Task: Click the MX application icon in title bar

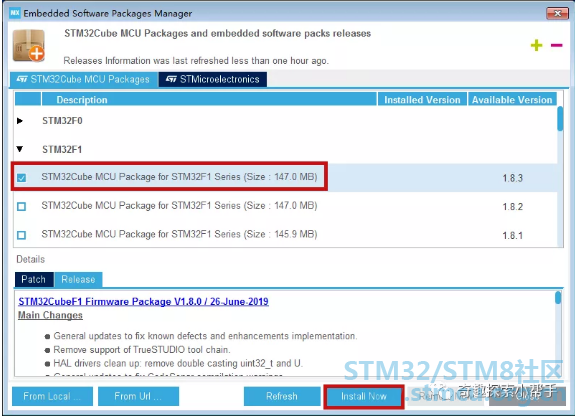Action: tap(15, 13)
